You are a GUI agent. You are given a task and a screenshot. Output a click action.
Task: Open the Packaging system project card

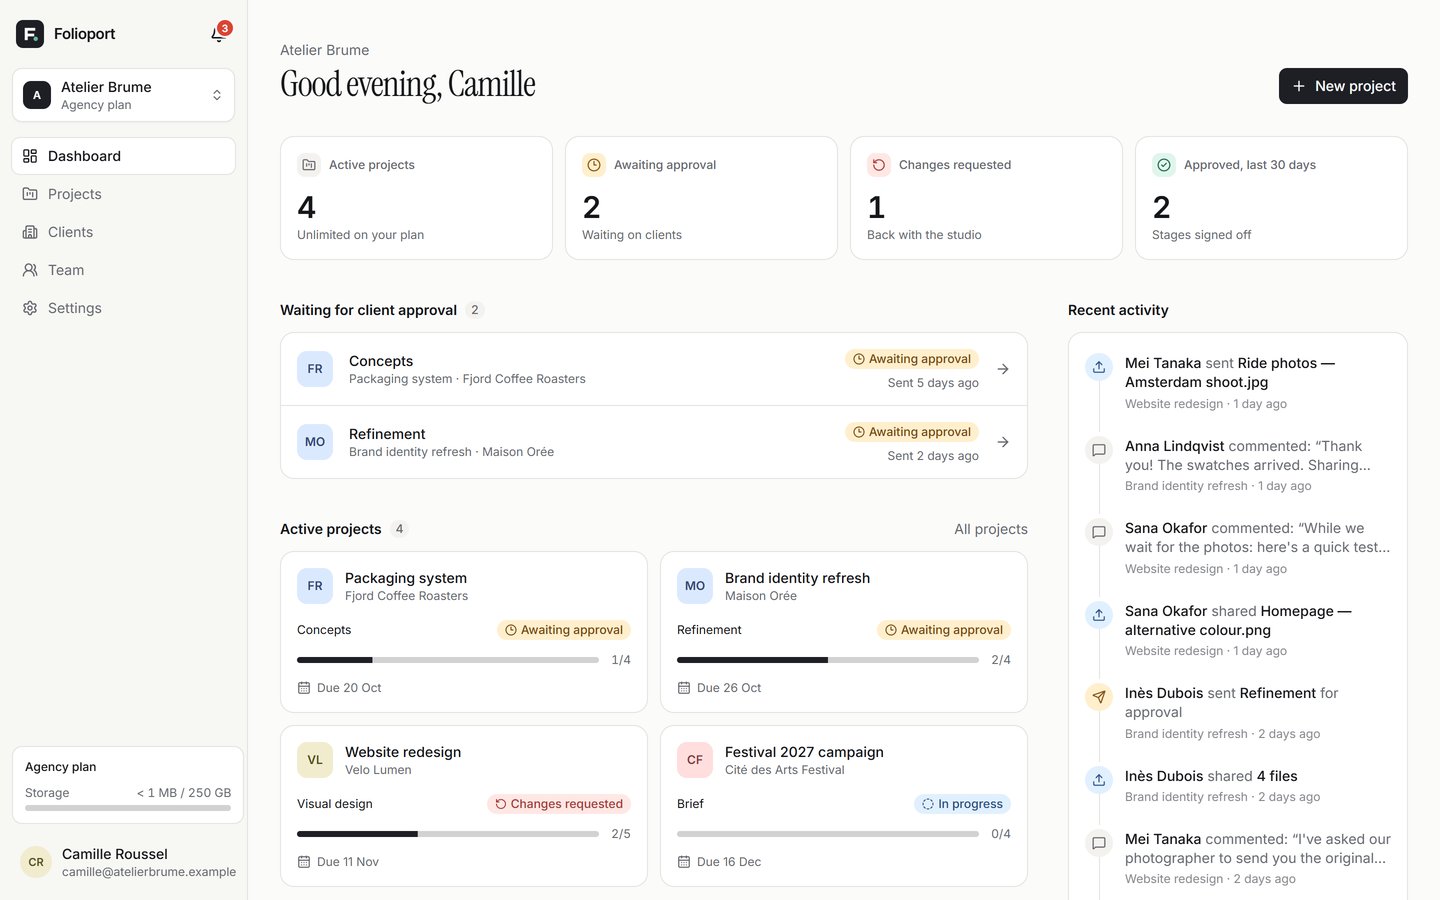click(464, 632)
